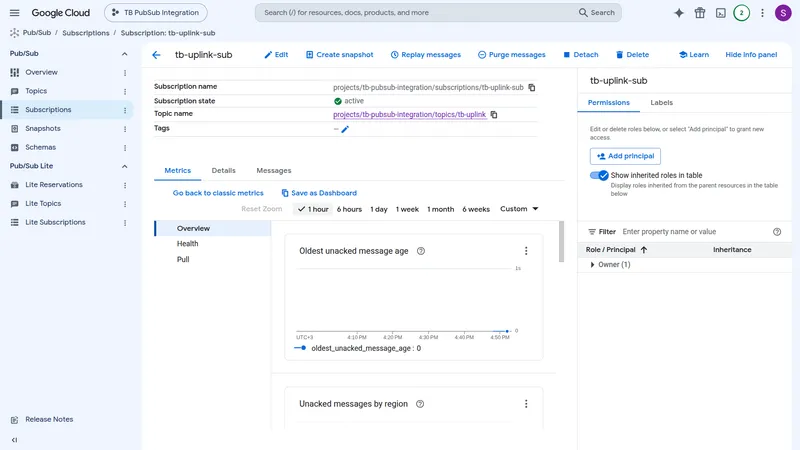Open notifications badge showing 2
800x450 pixels.
pyautogui.click(x=741, y=13)
